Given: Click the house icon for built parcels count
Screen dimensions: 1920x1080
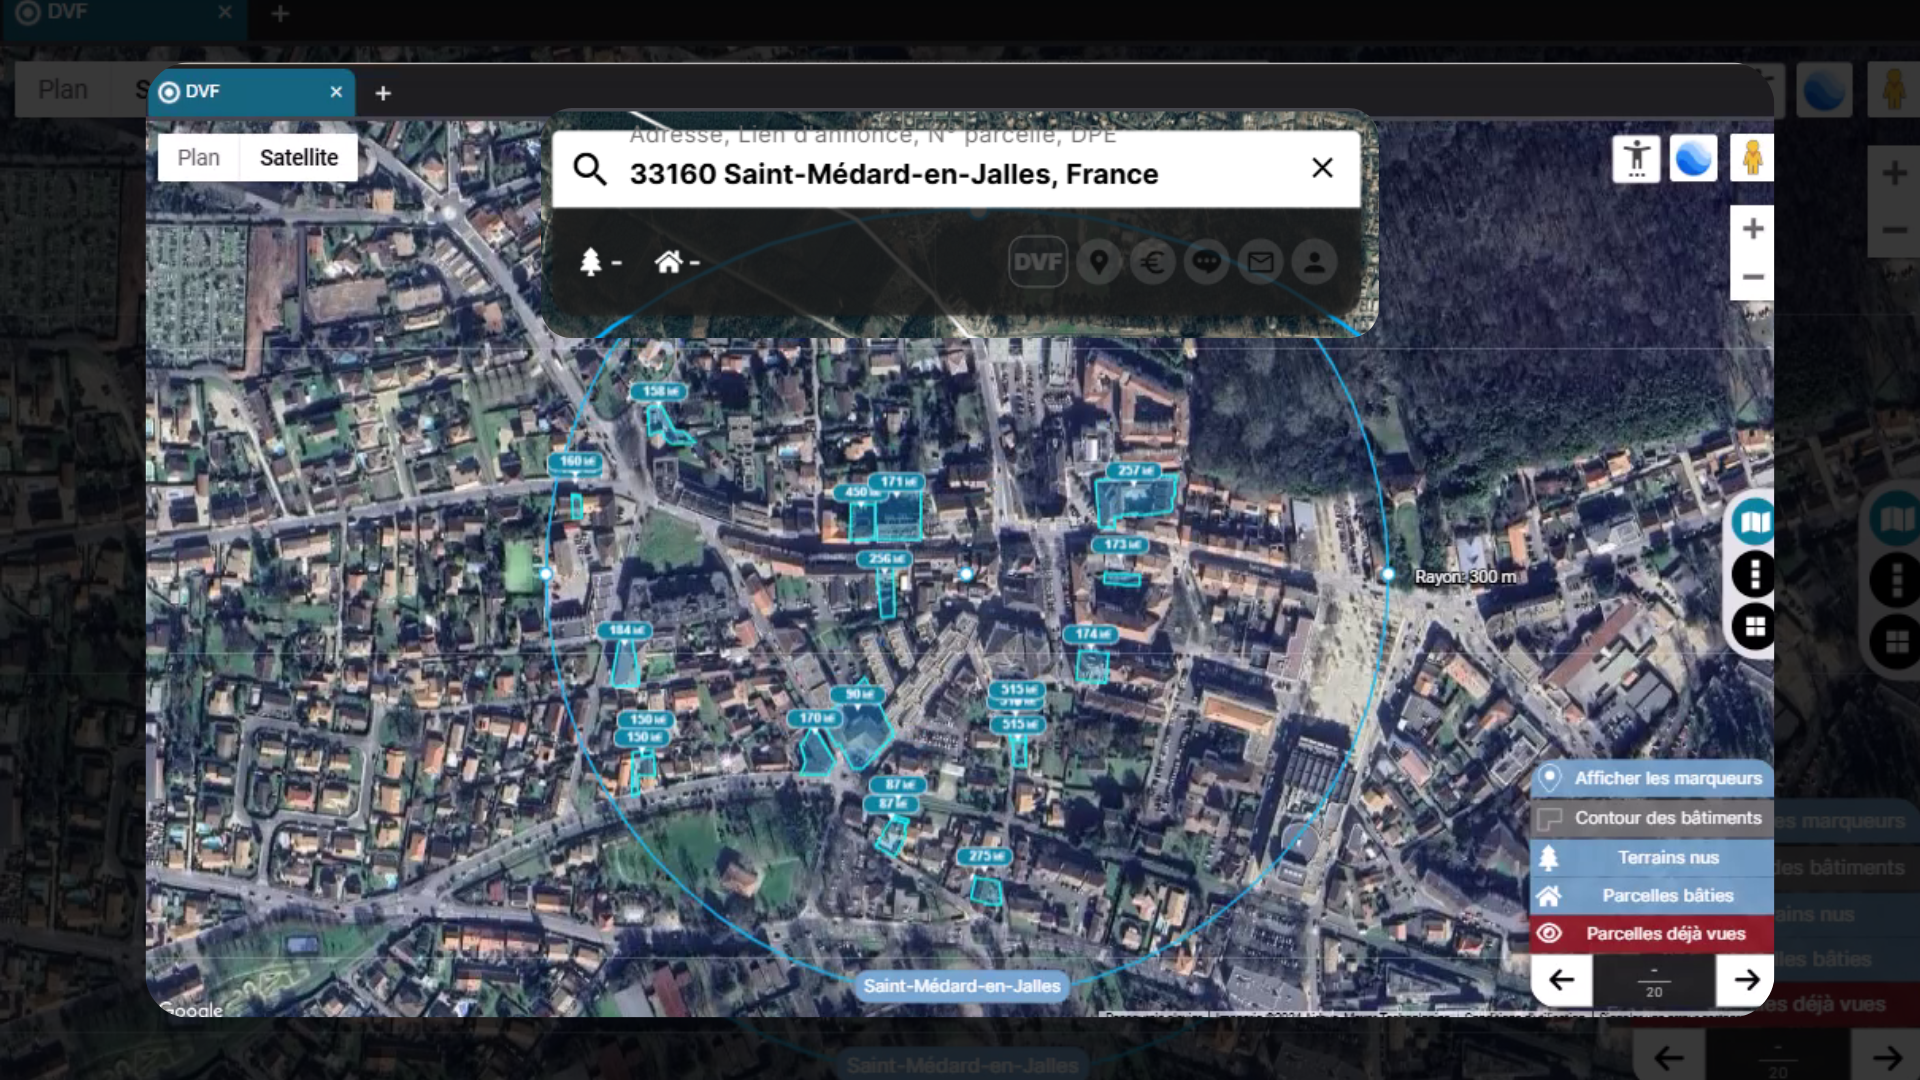Looking at the screenshot, I should point(668,262).
